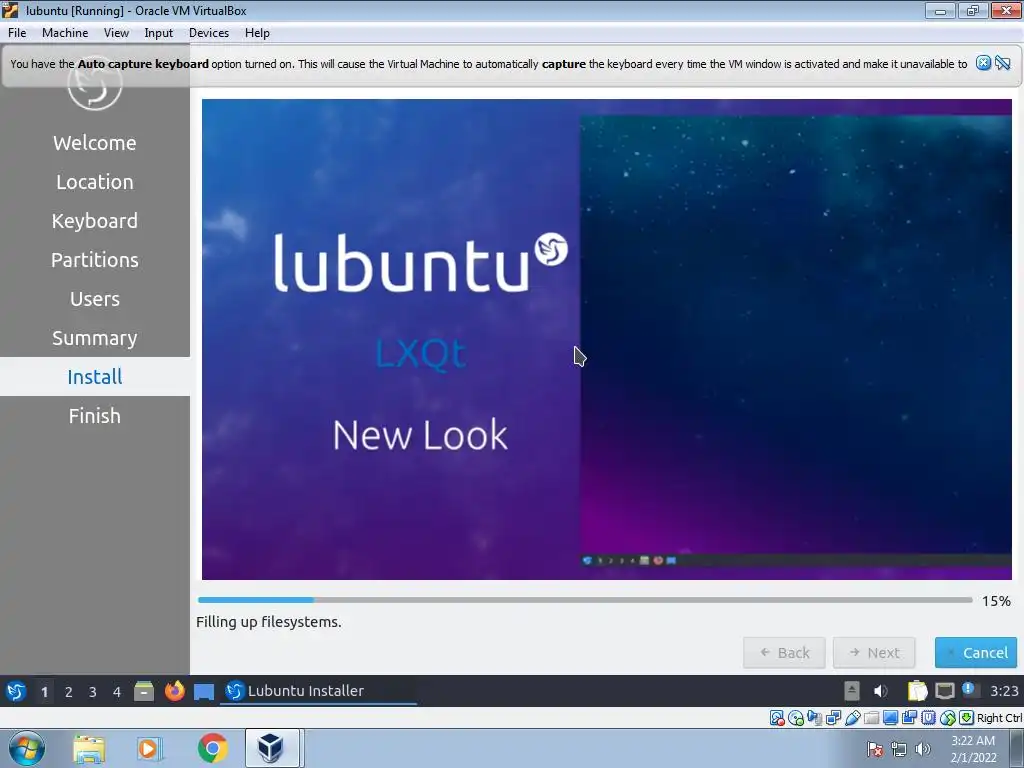Click the show desktop icon in Lubuntu panel

(x=204, y=692)
